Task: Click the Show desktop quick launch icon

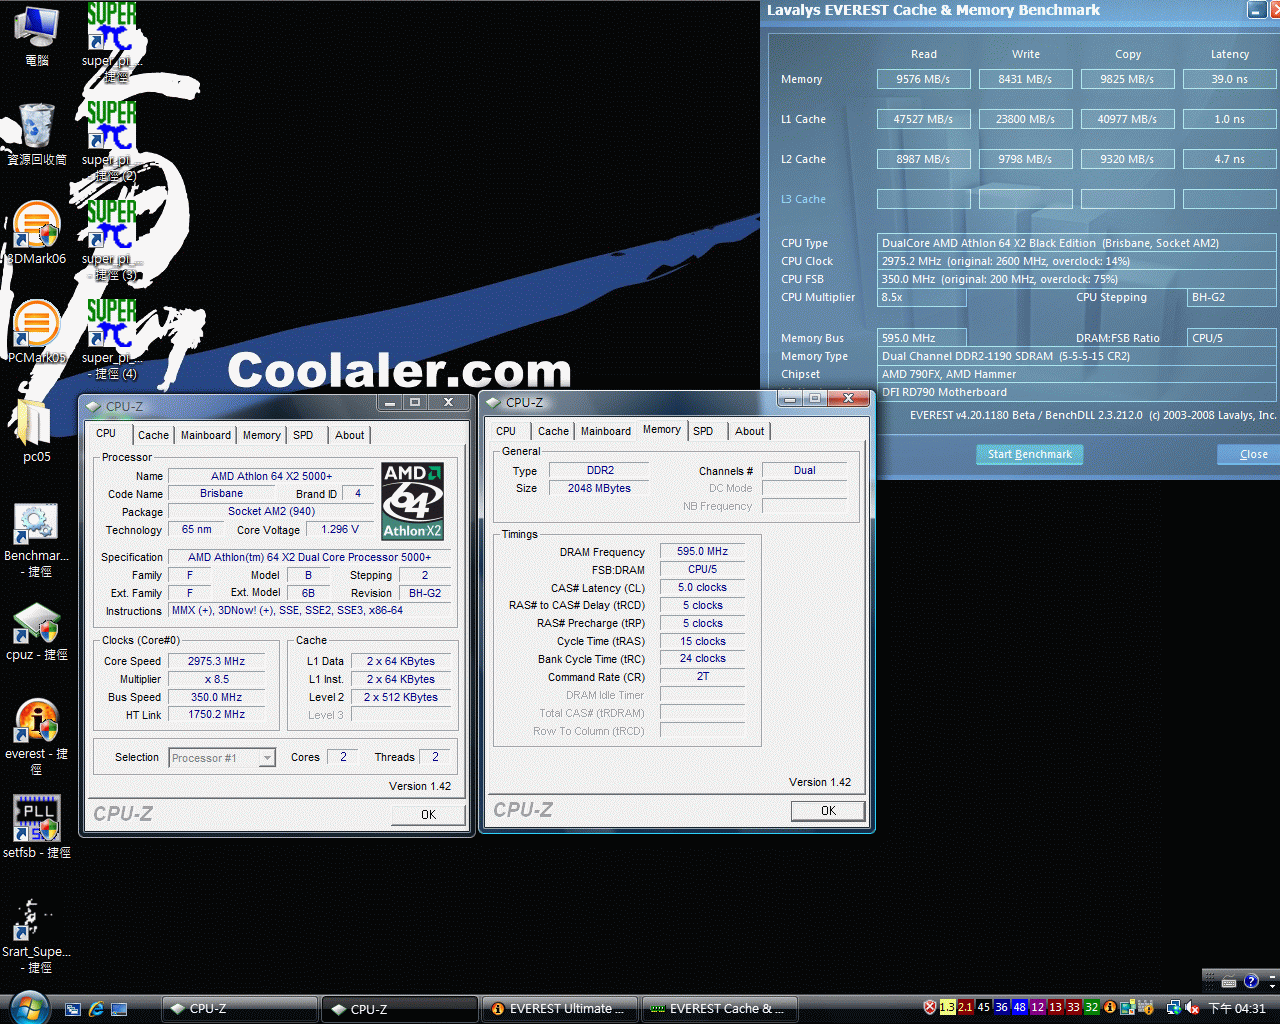Action: 119,1009
